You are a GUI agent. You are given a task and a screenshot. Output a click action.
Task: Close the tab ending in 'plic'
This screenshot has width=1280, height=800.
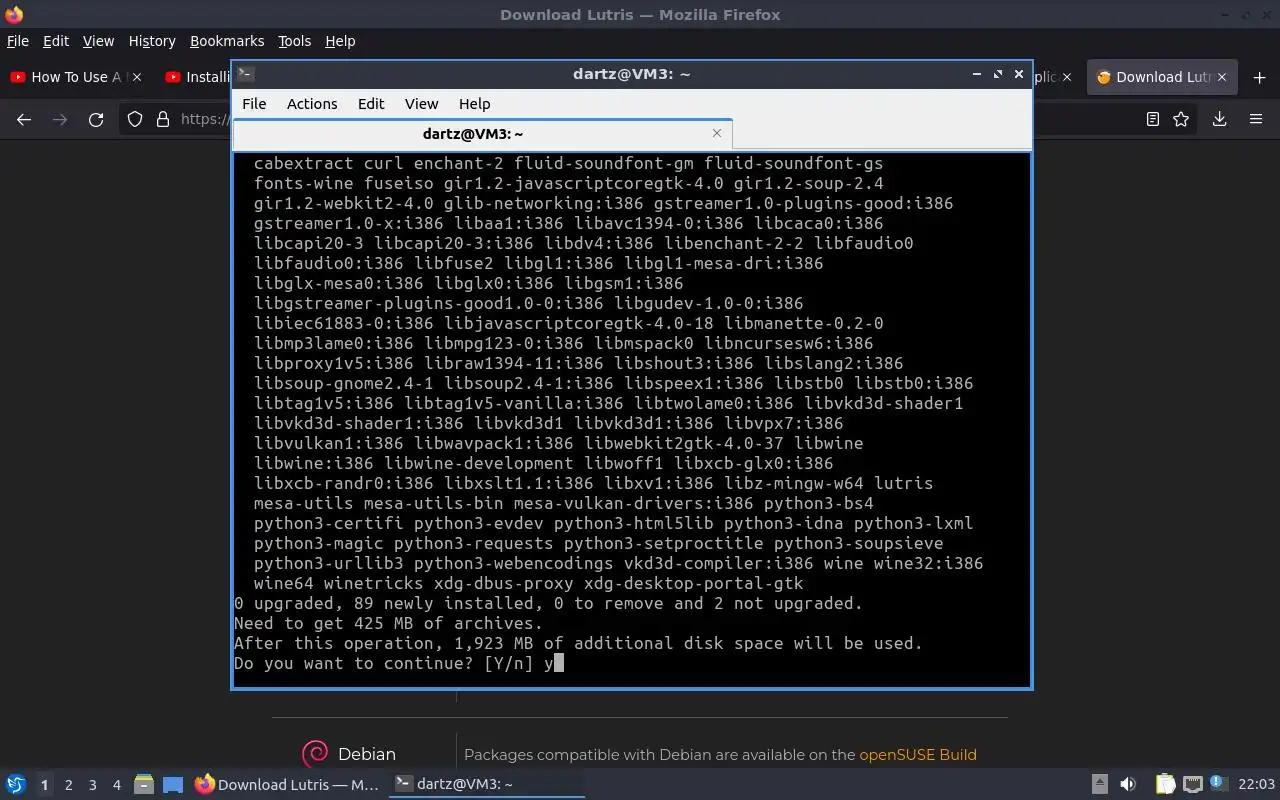[x=1066, y=77]
